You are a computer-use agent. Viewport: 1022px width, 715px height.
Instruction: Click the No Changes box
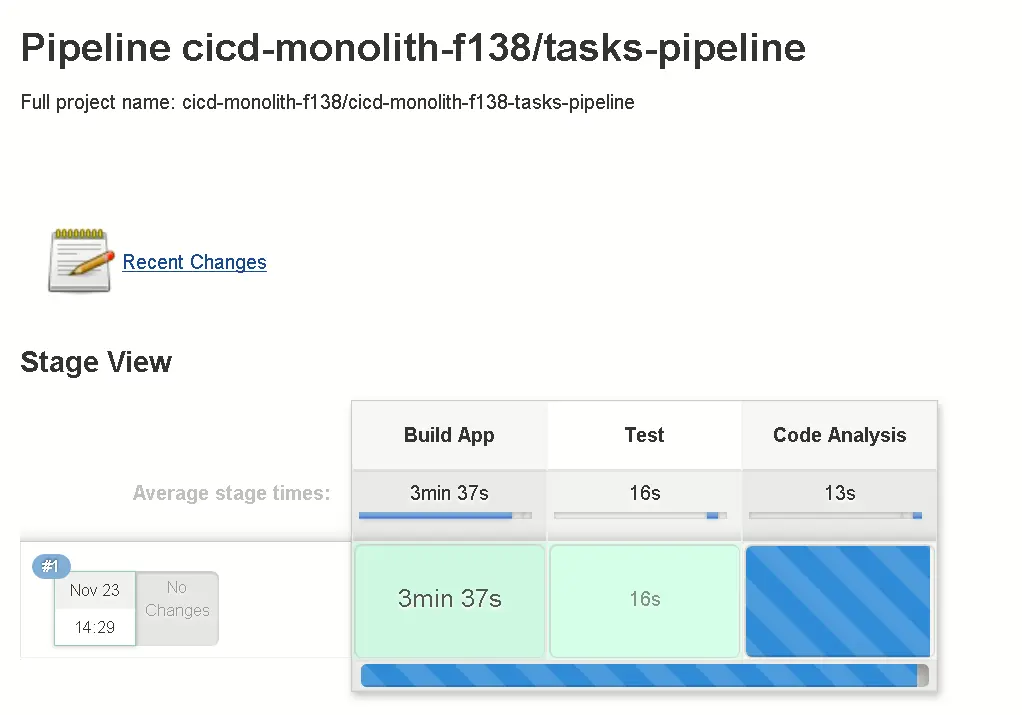(177, 599)
